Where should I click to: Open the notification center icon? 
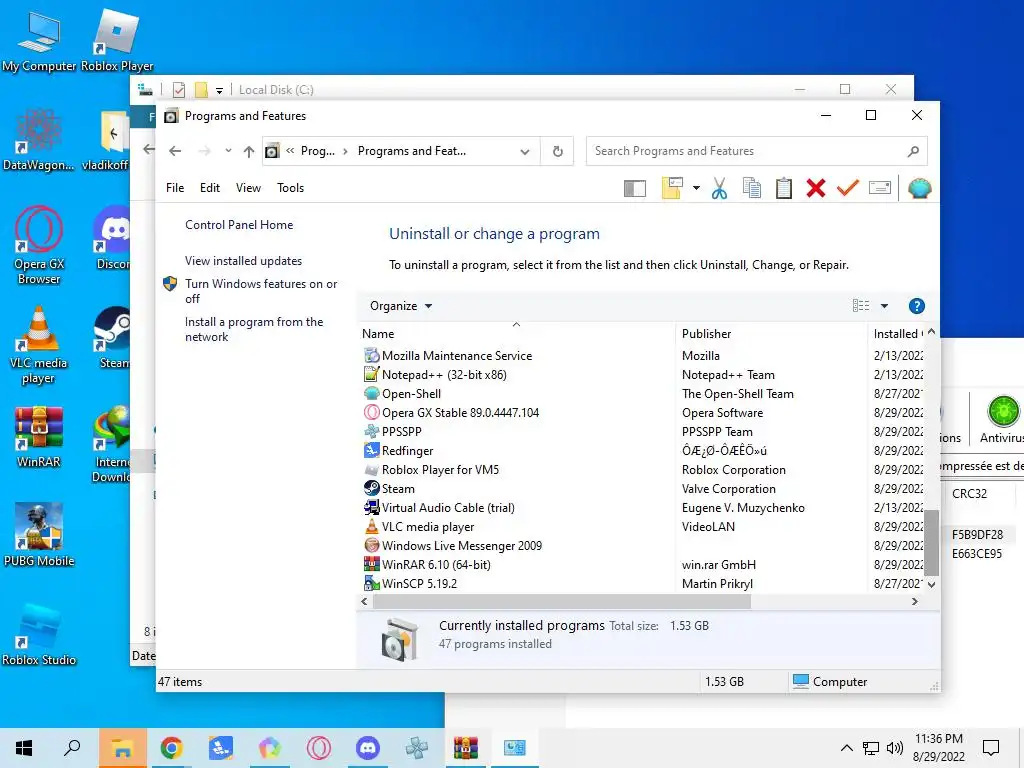click(x=991, y=748)
